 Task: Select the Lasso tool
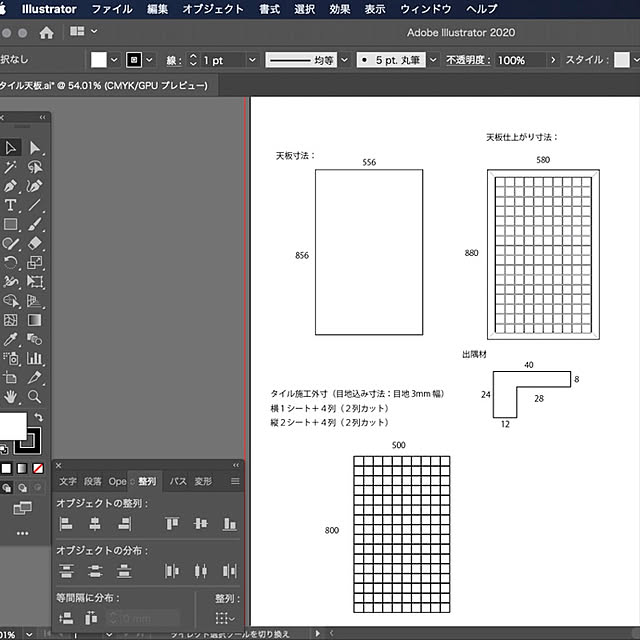click(x=35, y=167)
